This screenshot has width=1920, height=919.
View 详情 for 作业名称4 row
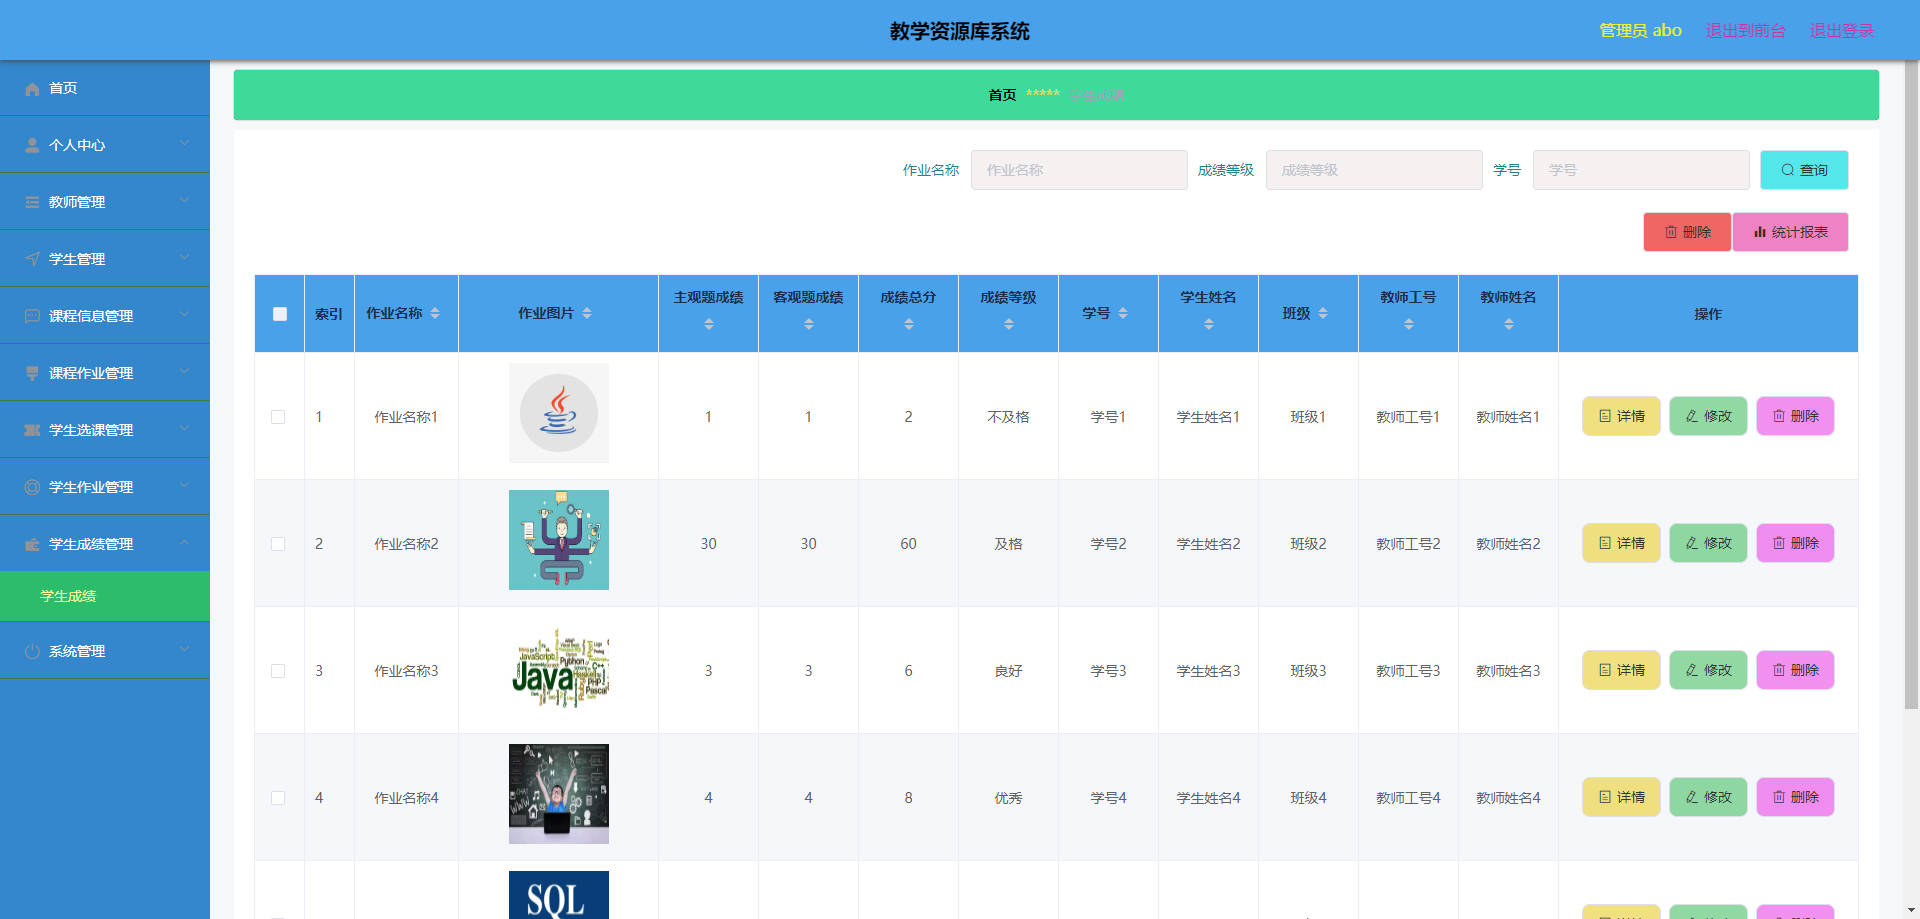pyautogui.click(x=1621, y=797)
